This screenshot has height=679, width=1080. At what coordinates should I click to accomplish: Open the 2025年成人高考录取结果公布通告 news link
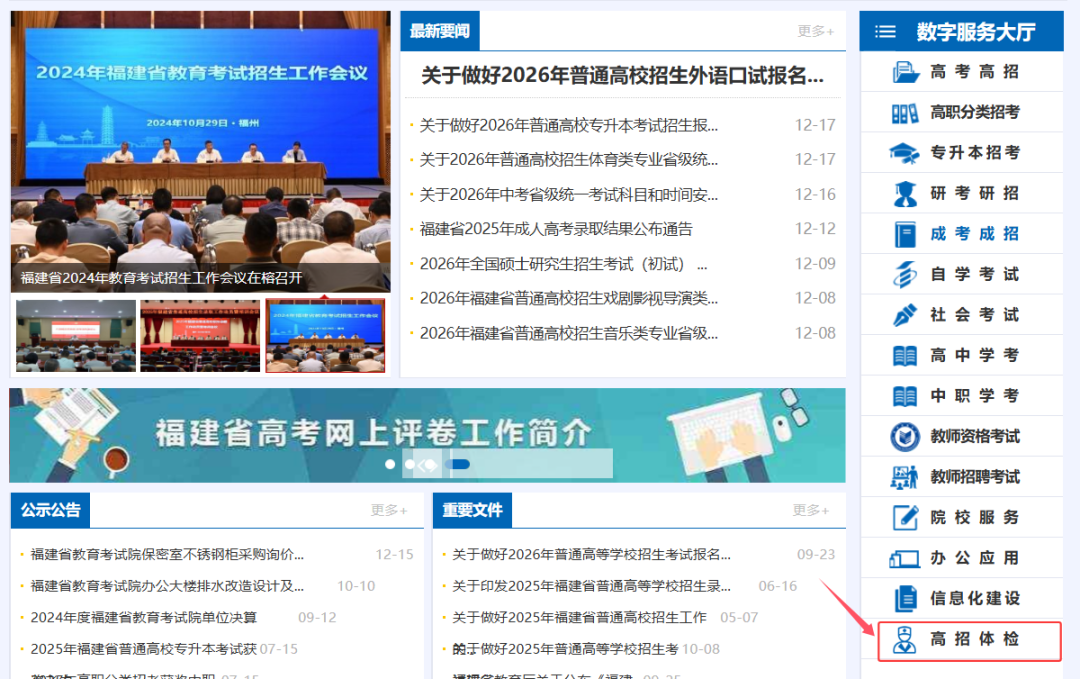pos(556,229)
